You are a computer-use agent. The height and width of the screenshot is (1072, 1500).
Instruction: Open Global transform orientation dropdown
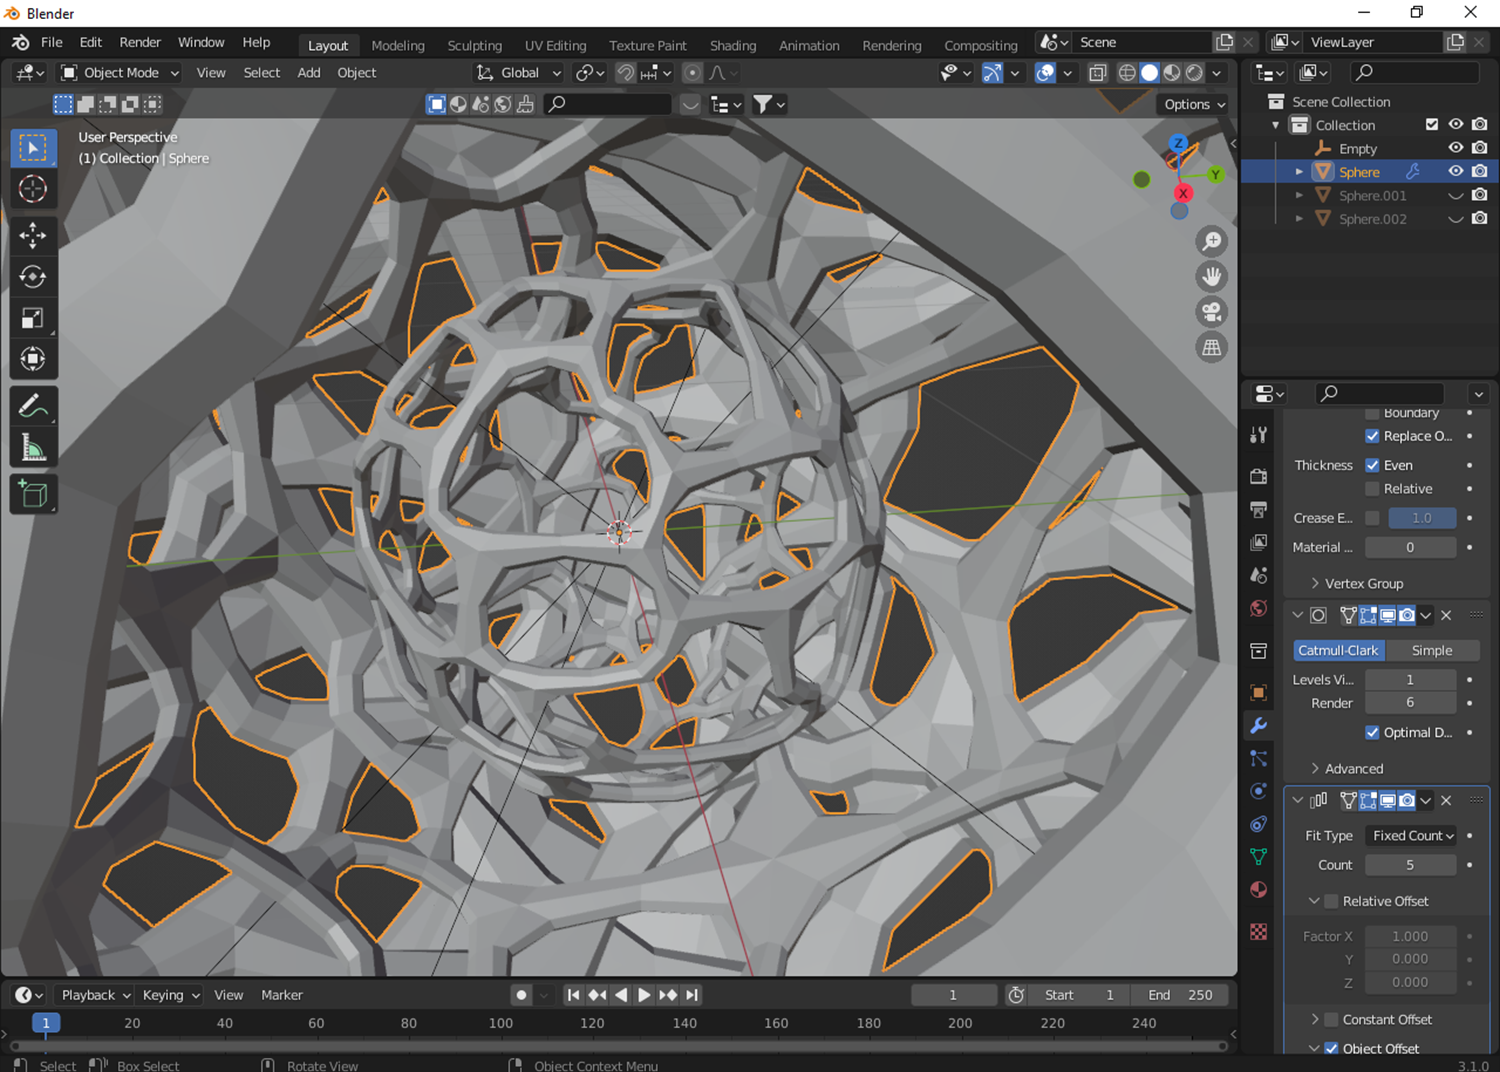click(x=518, y=73)
